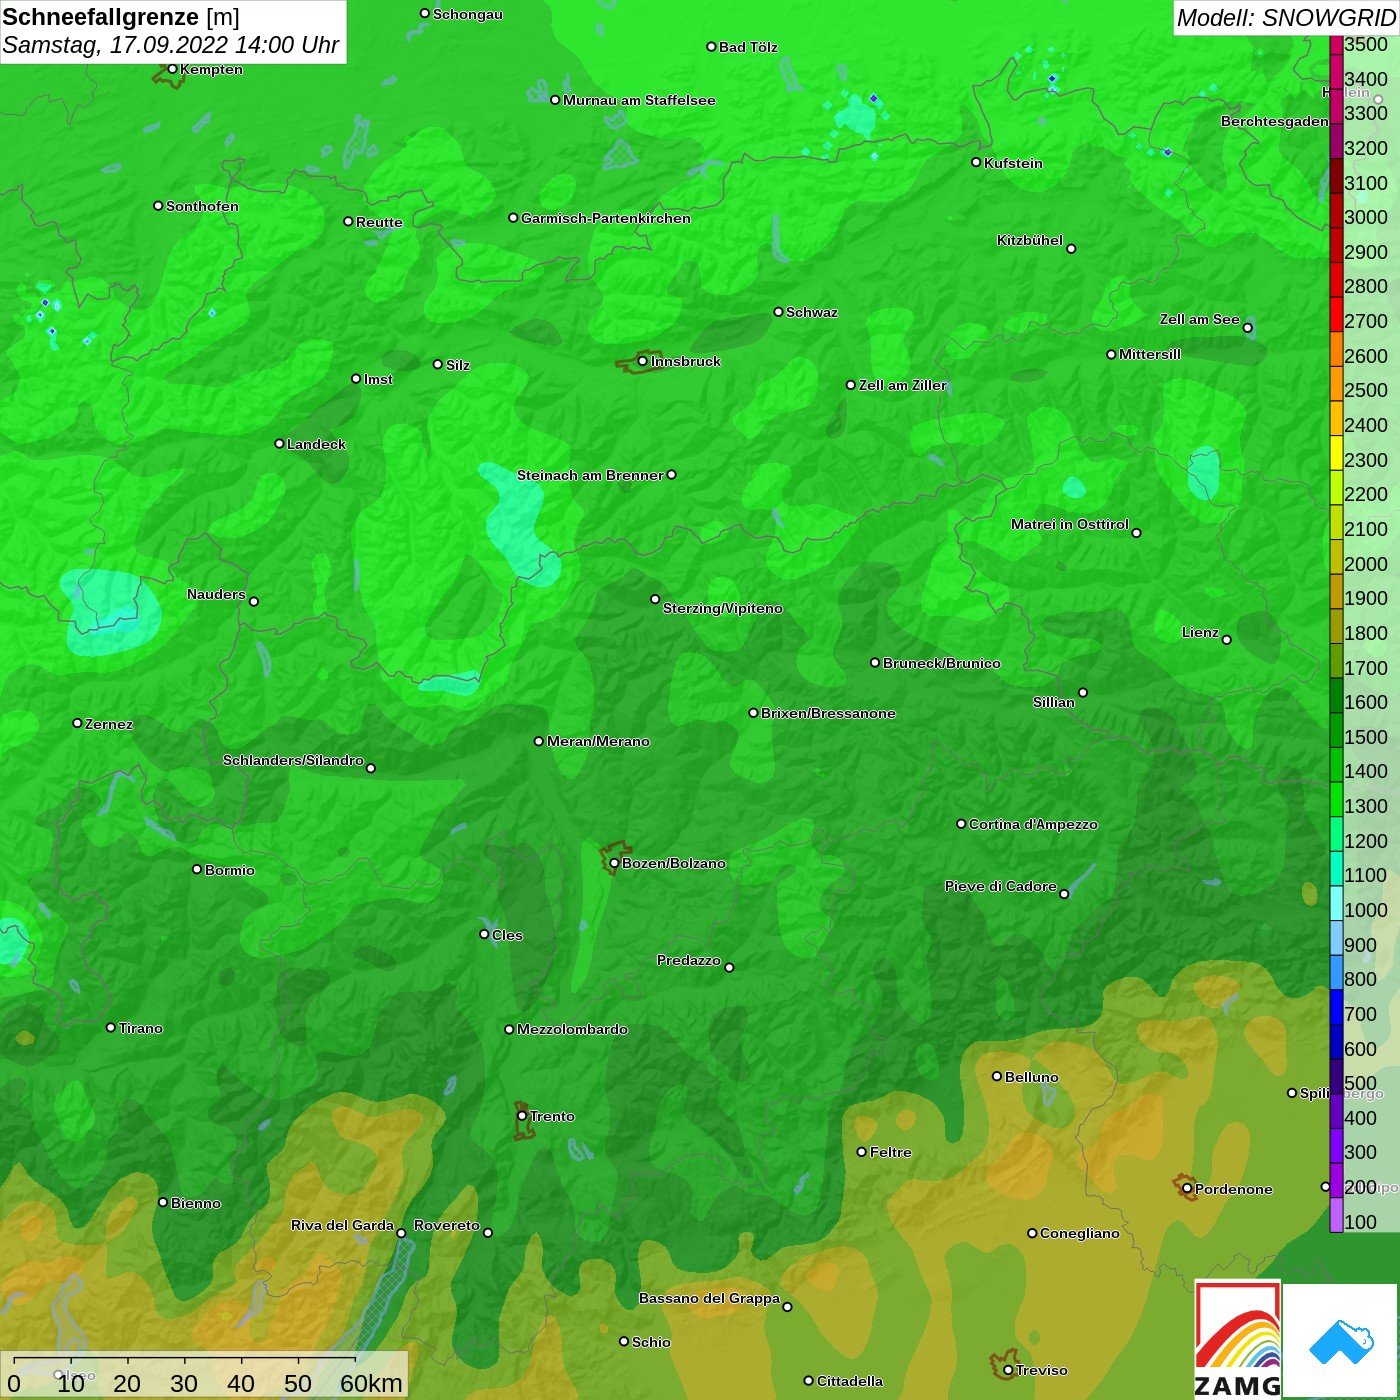Click the Modell: SNOWGRID label

click(1286, 18)
